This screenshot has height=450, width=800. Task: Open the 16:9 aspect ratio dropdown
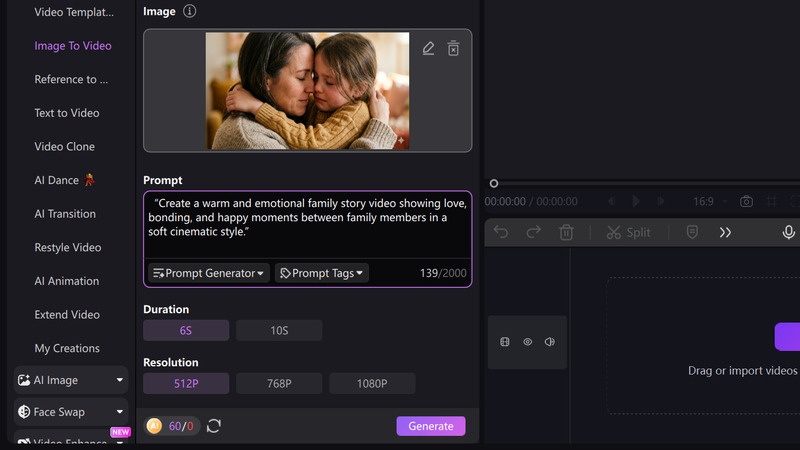[x=710, y=202]
